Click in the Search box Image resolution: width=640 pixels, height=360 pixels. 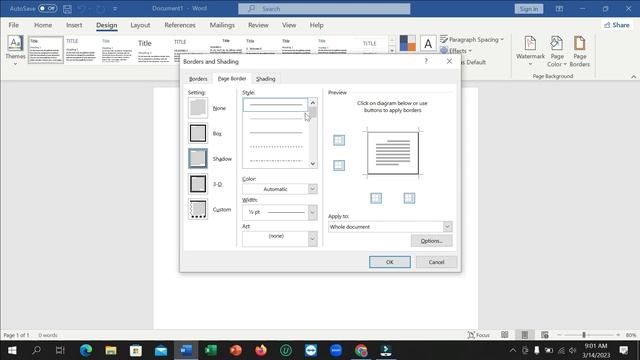324,9
